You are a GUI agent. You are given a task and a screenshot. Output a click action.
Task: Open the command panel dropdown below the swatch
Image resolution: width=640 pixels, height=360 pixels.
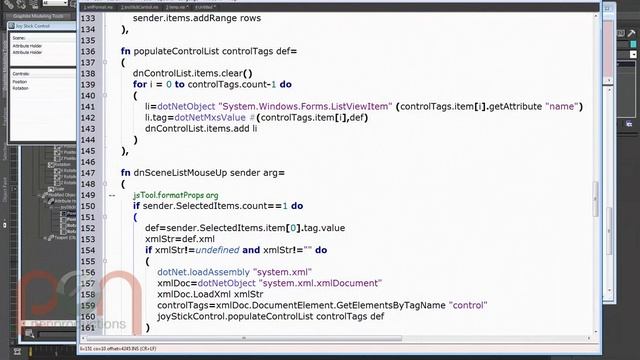tap(633, 54)
